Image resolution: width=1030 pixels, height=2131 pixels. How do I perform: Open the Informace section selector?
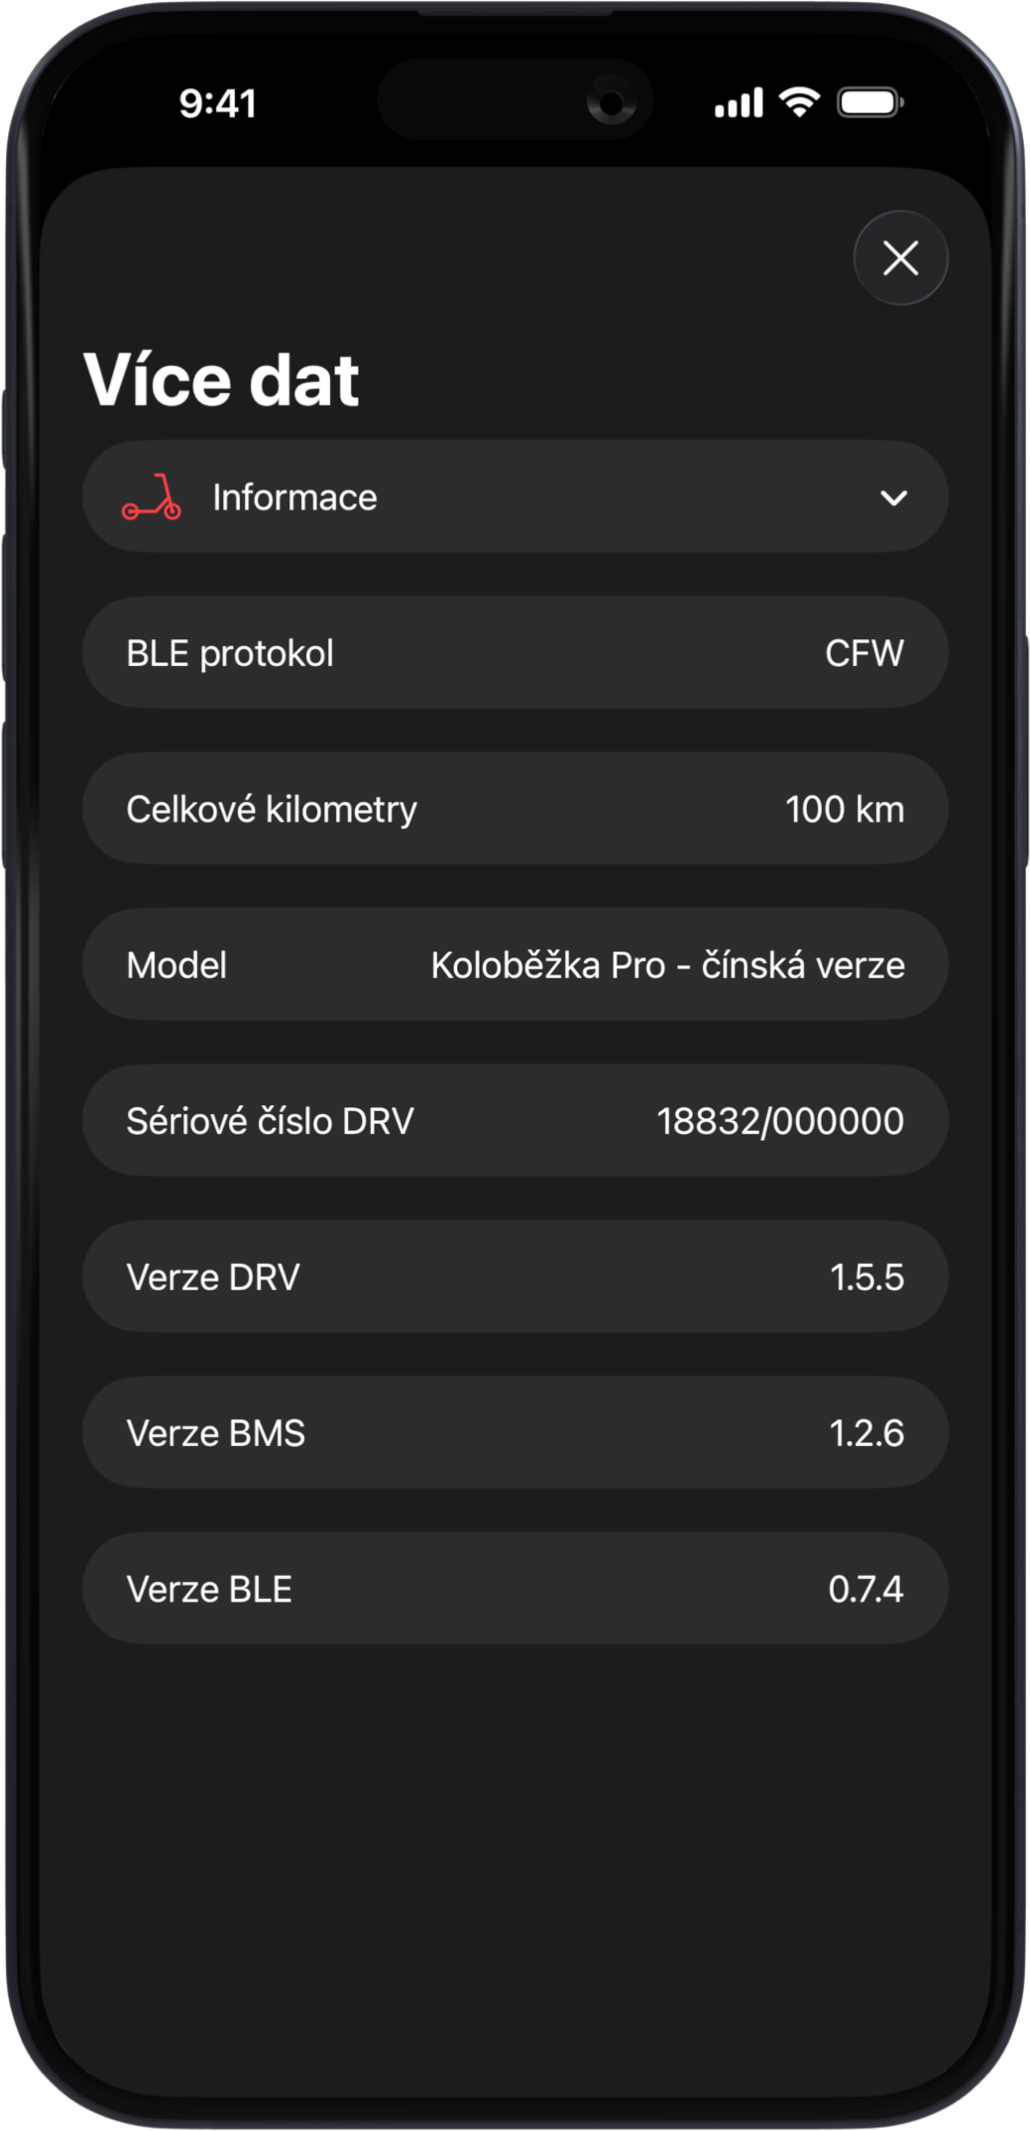(514, 497)
